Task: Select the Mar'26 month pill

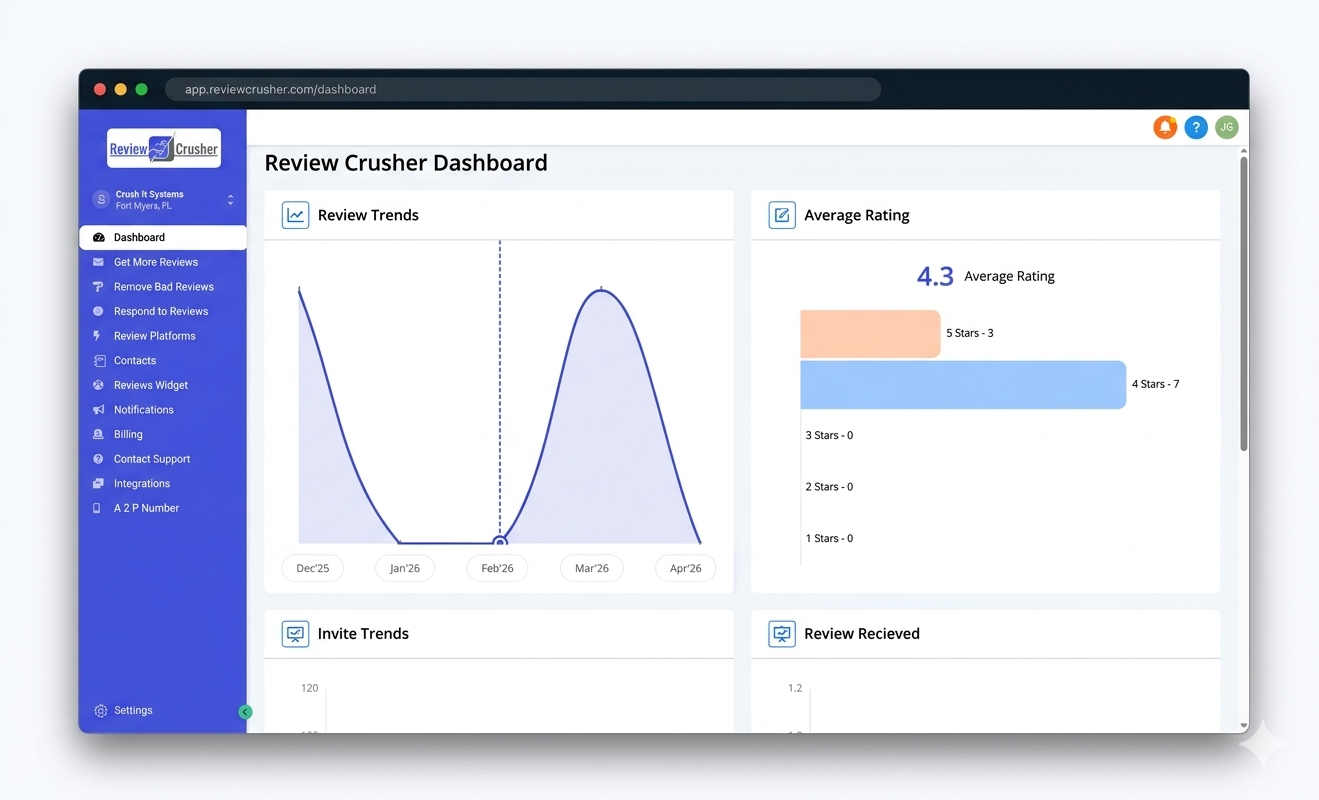Action: pyautogui.click(x=592, y=568)
